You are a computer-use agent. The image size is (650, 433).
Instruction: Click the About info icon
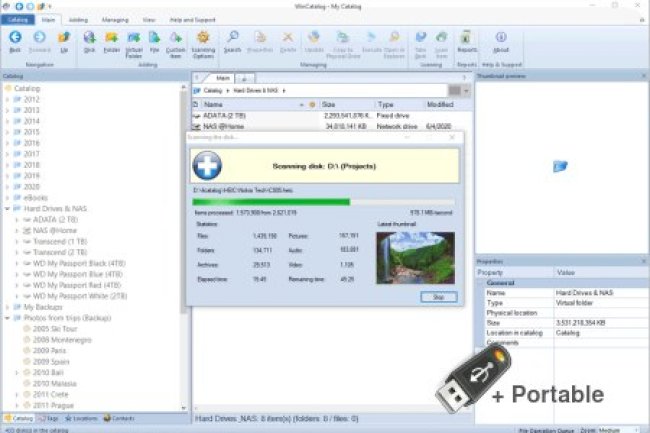pos(501,39)
